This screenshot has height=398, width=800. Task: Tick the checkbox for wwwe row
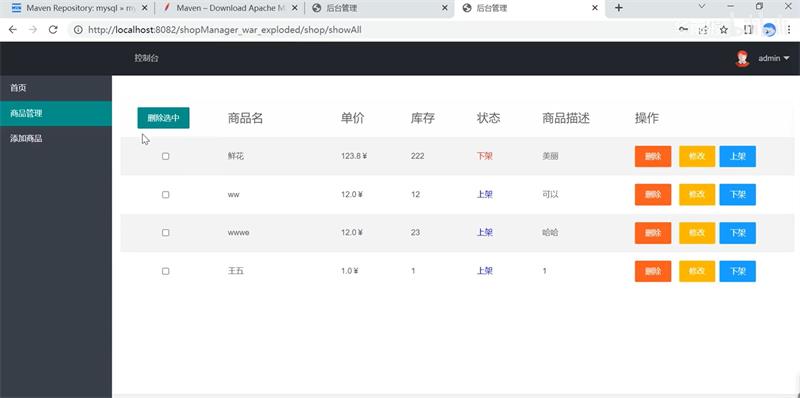point(165,233)
